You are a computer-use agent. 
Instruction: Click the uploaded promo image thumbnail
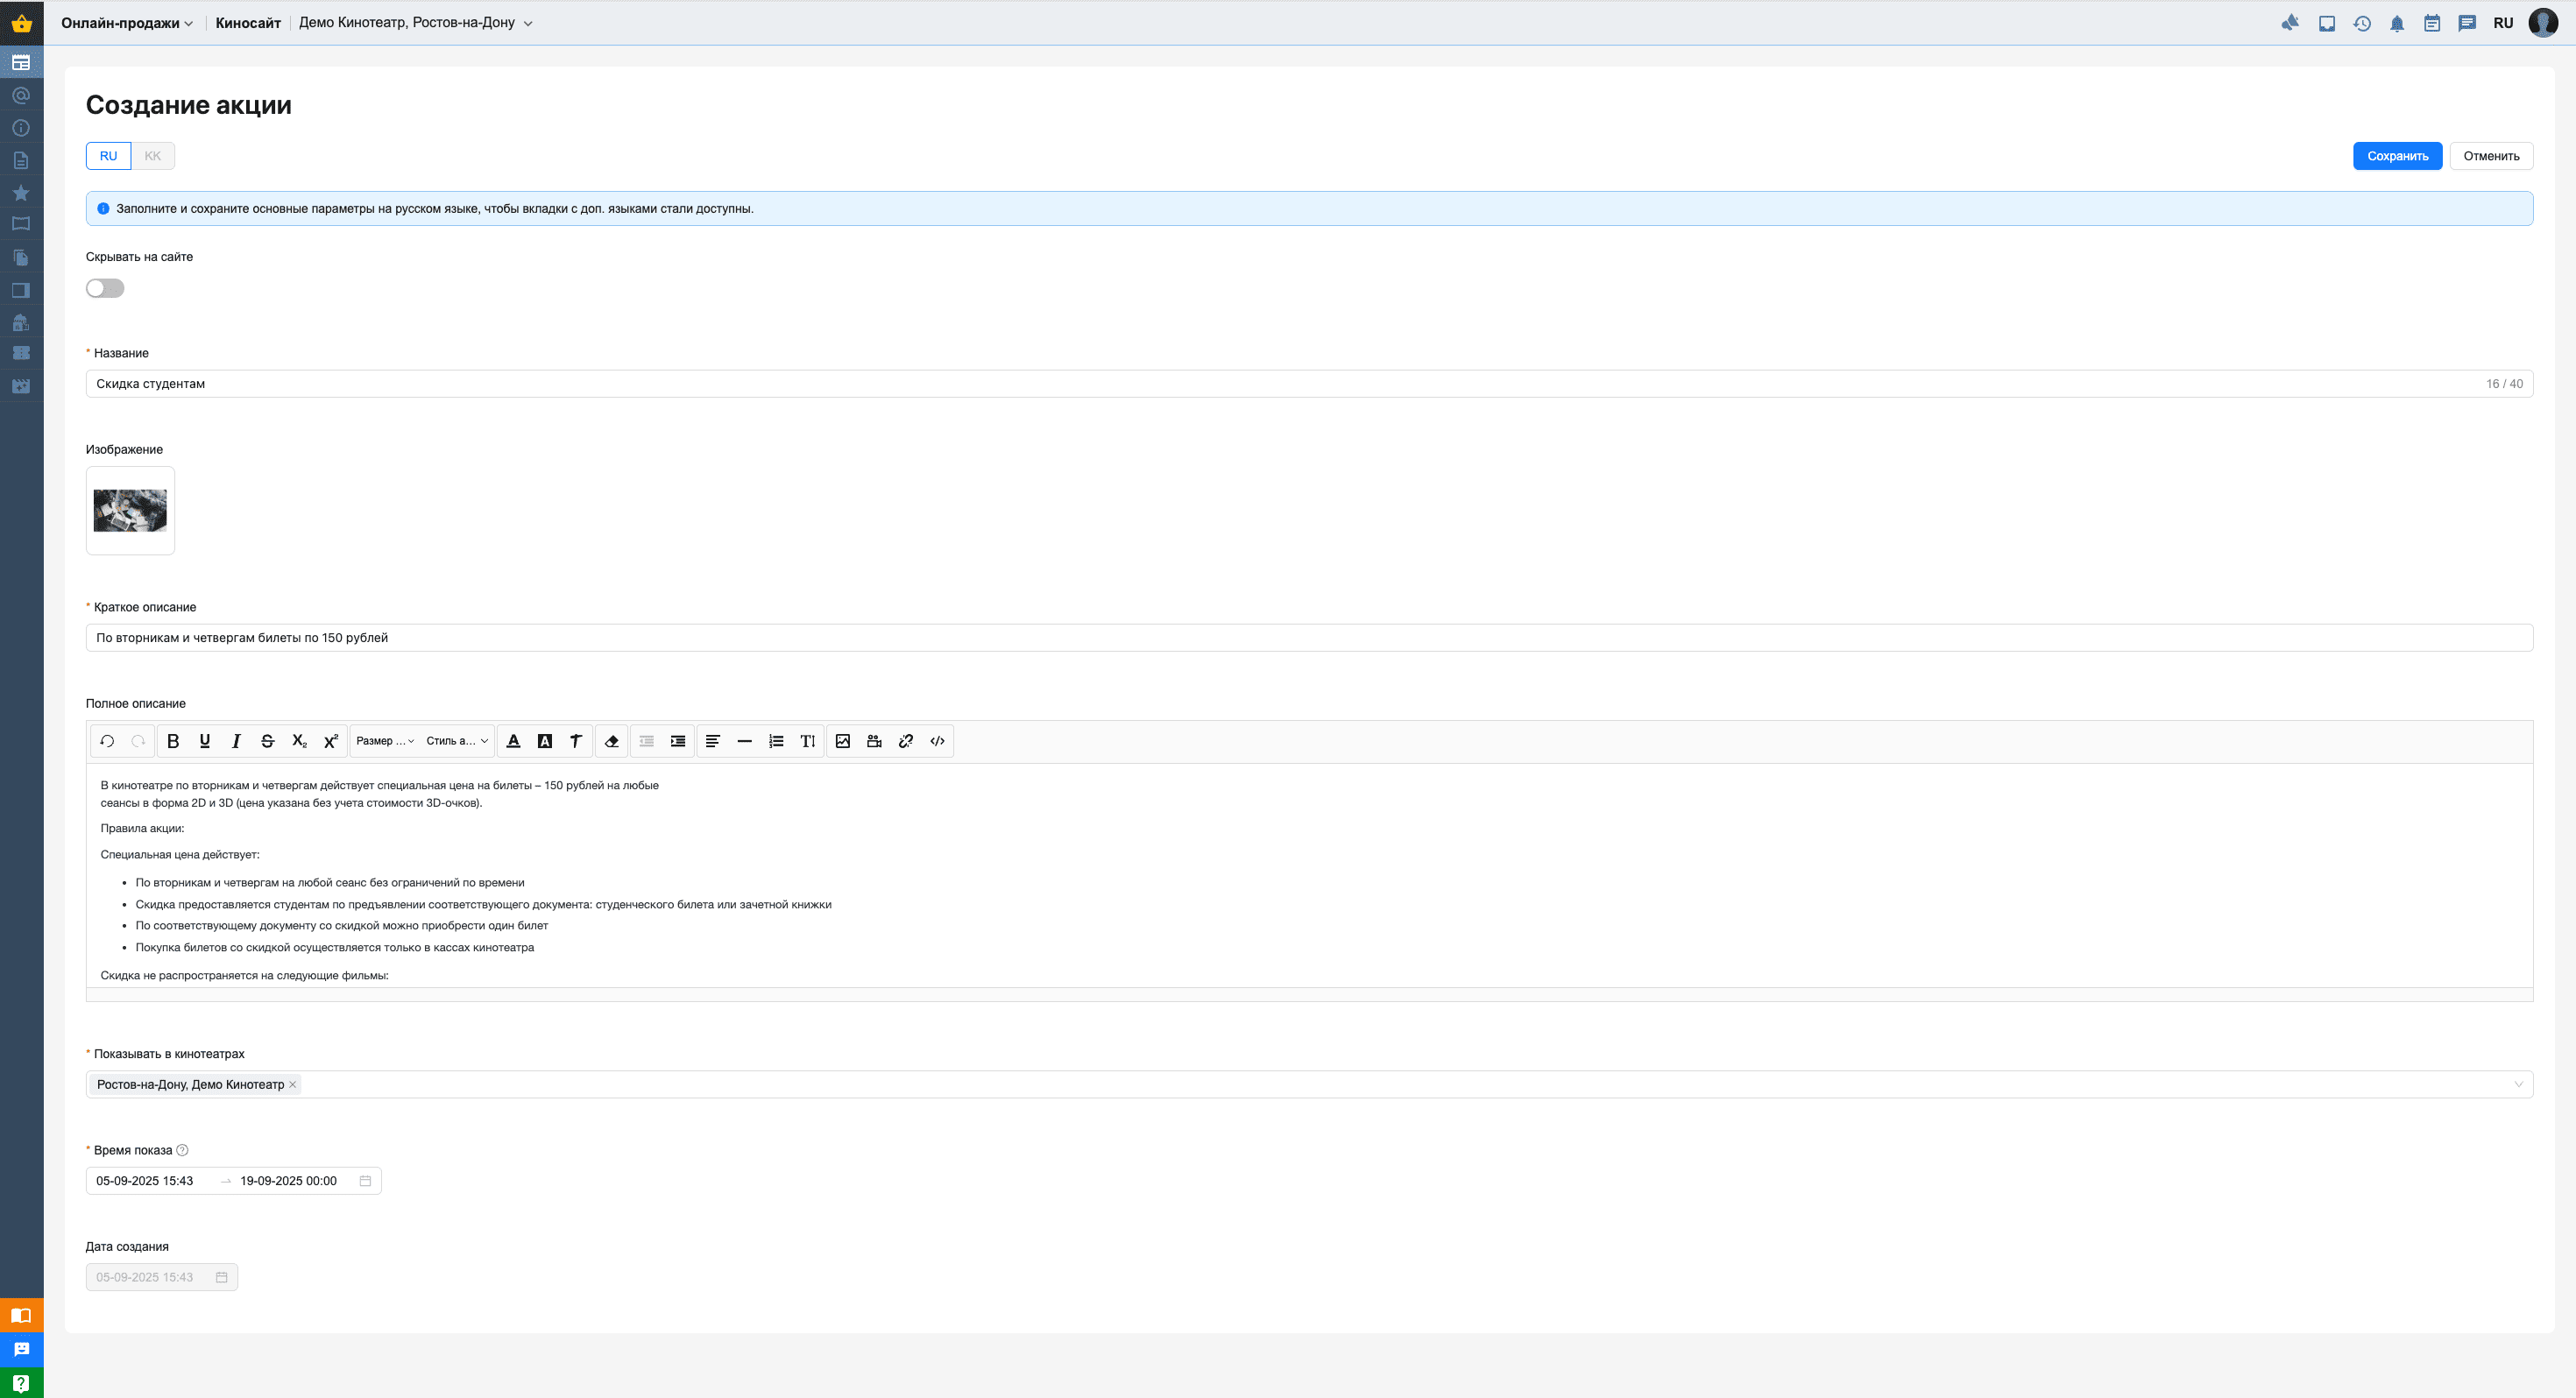[130, 510]
